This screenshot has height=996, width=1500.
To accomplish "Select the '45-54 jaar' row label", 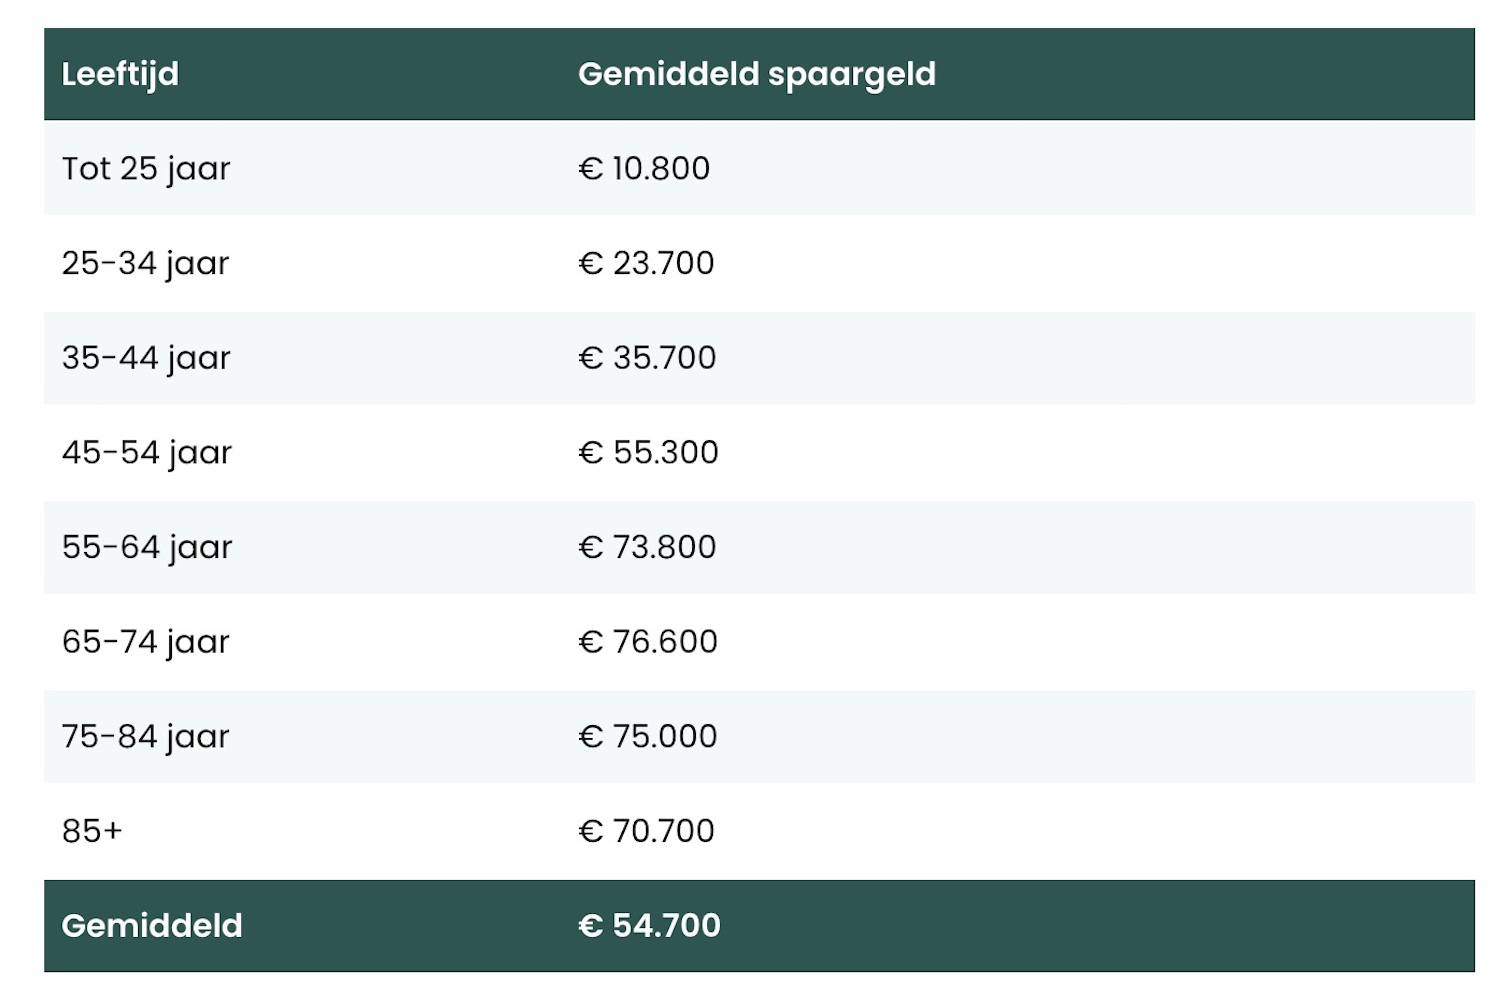I will click(147, 452).
